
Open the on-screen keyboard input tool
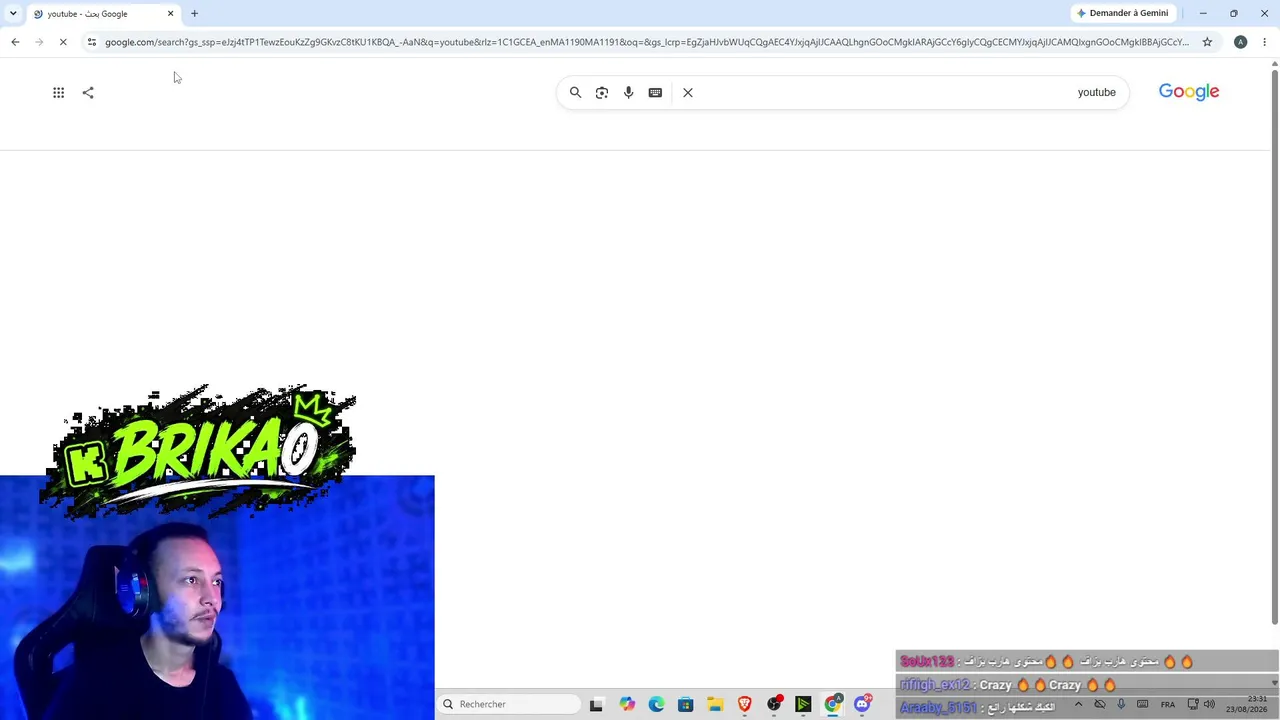pos(655,92)
